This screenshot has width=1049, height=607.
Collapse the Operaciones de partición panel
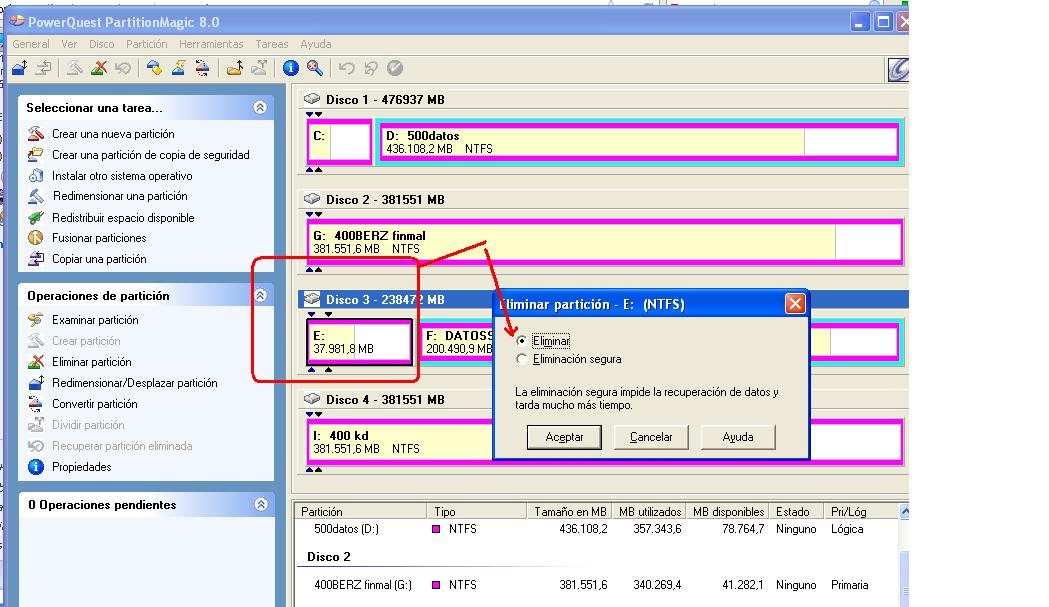click(x=260, y=295)
